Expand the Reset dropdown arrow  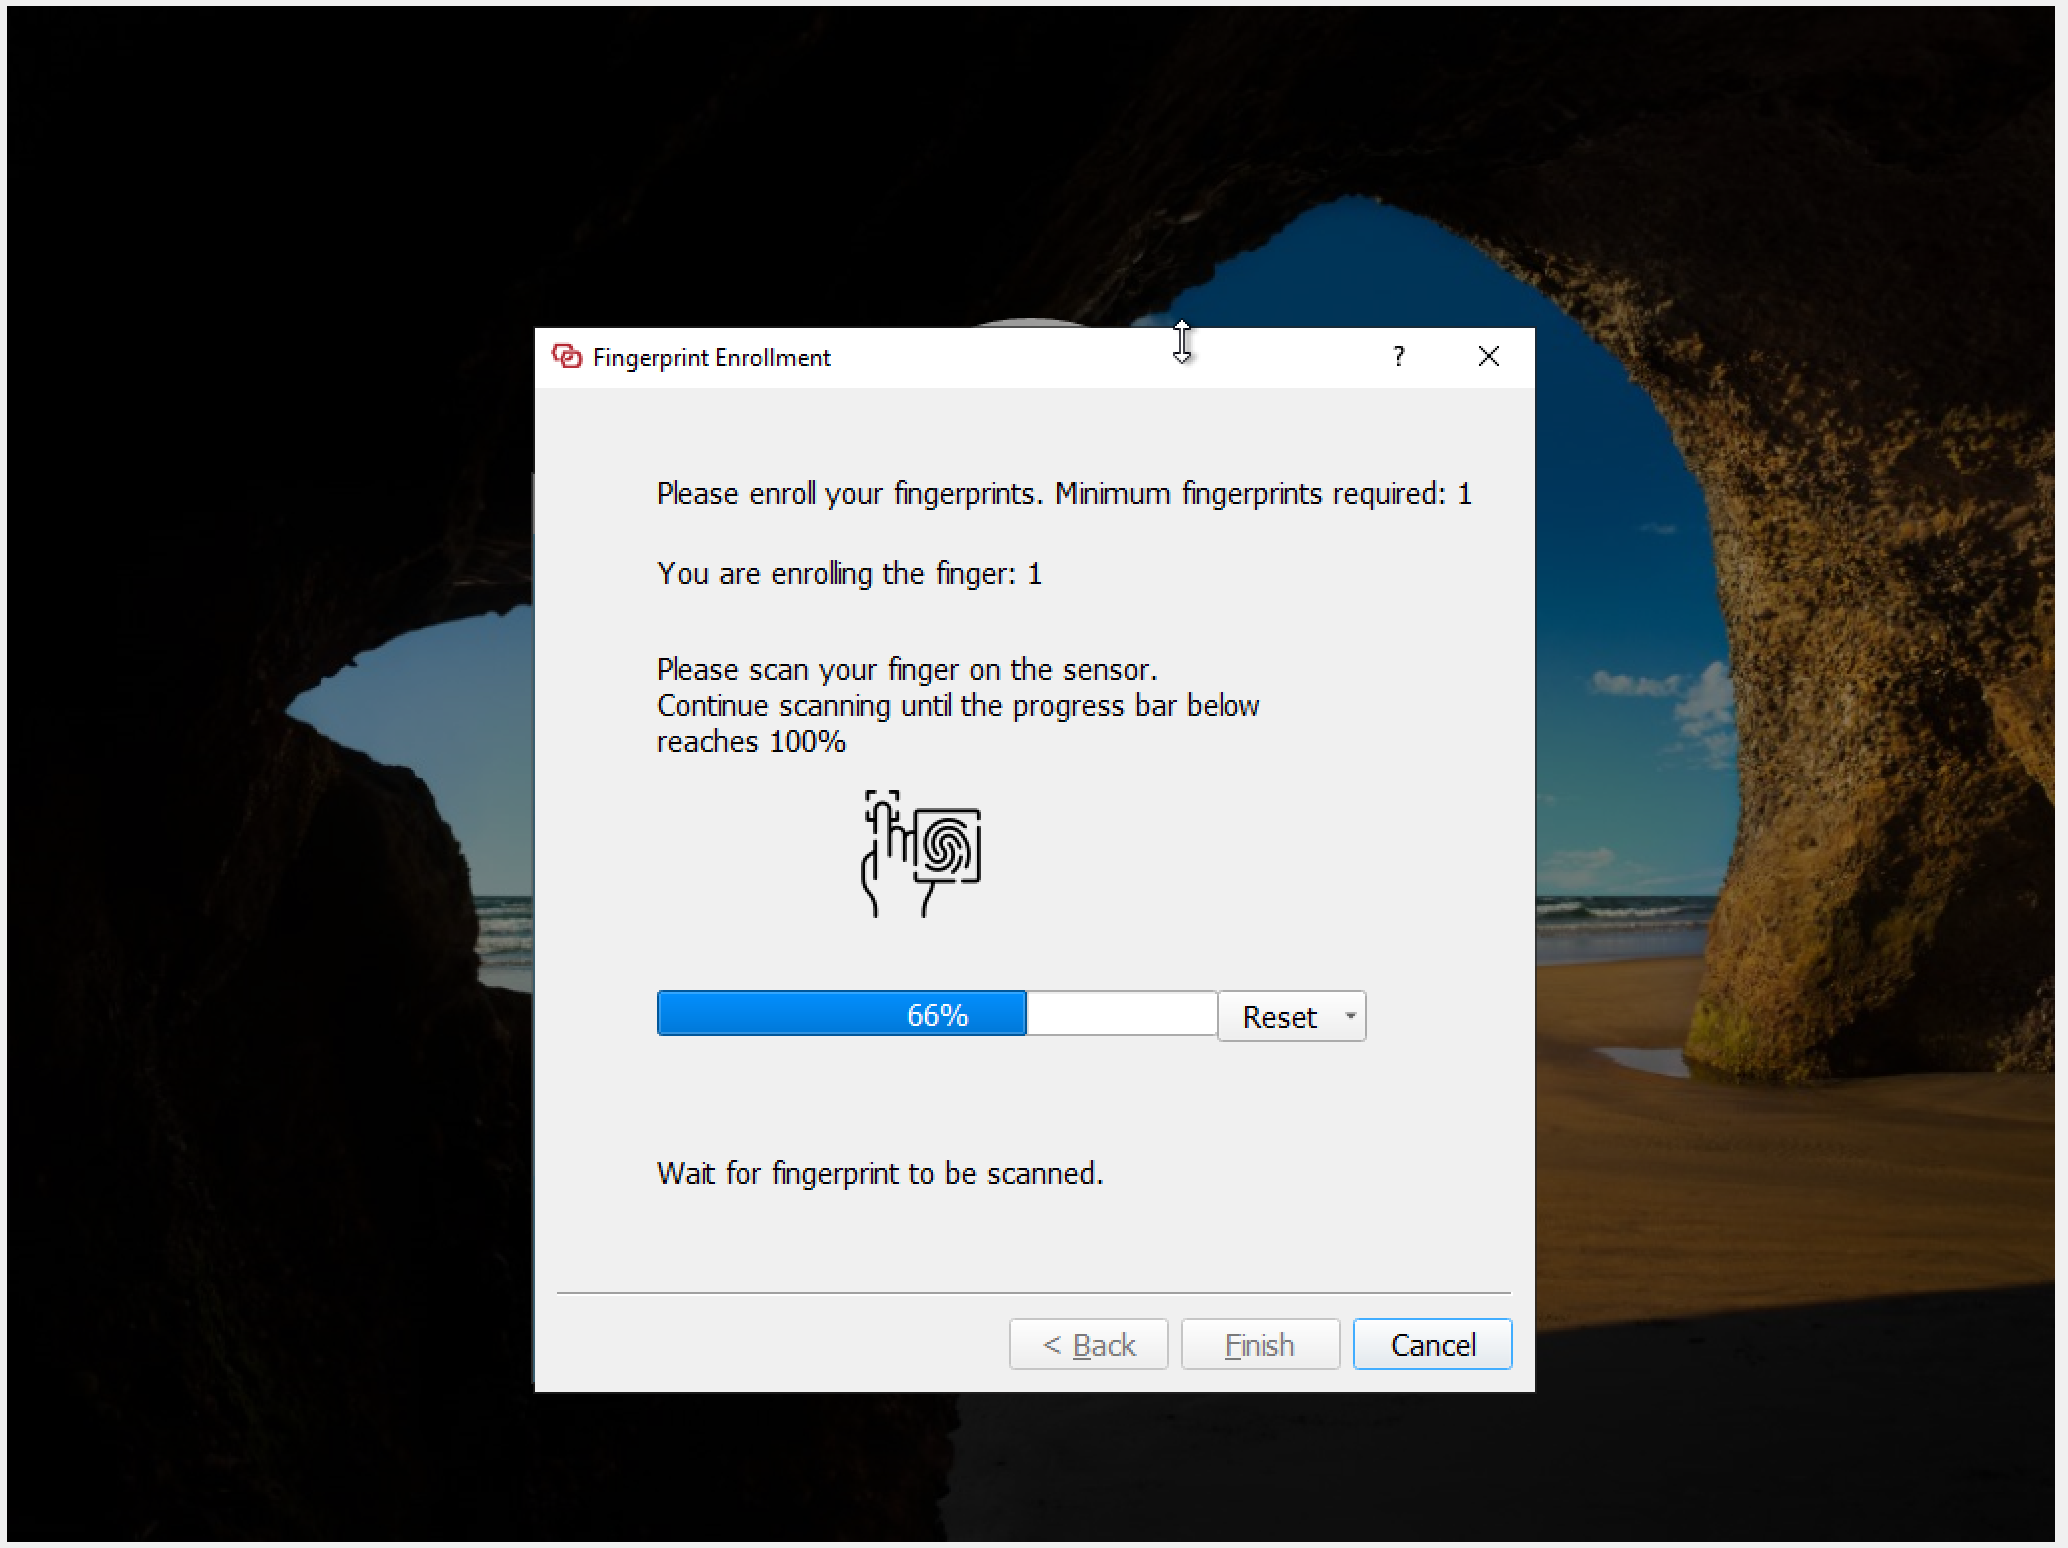click(x=1350, y=1016)
